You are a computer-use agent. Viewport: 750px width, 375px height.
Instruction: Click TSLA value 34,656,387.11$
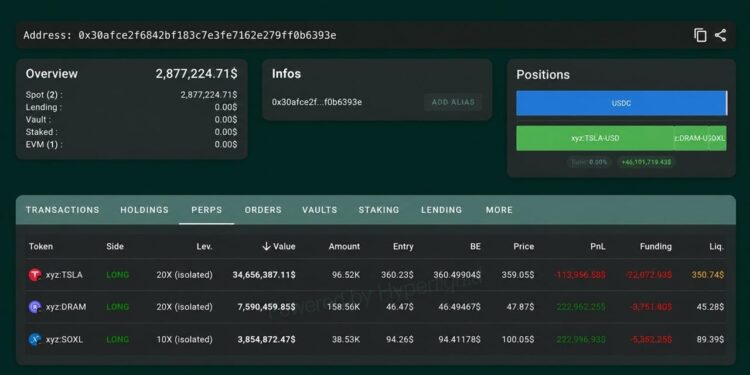tap(264, 275)
